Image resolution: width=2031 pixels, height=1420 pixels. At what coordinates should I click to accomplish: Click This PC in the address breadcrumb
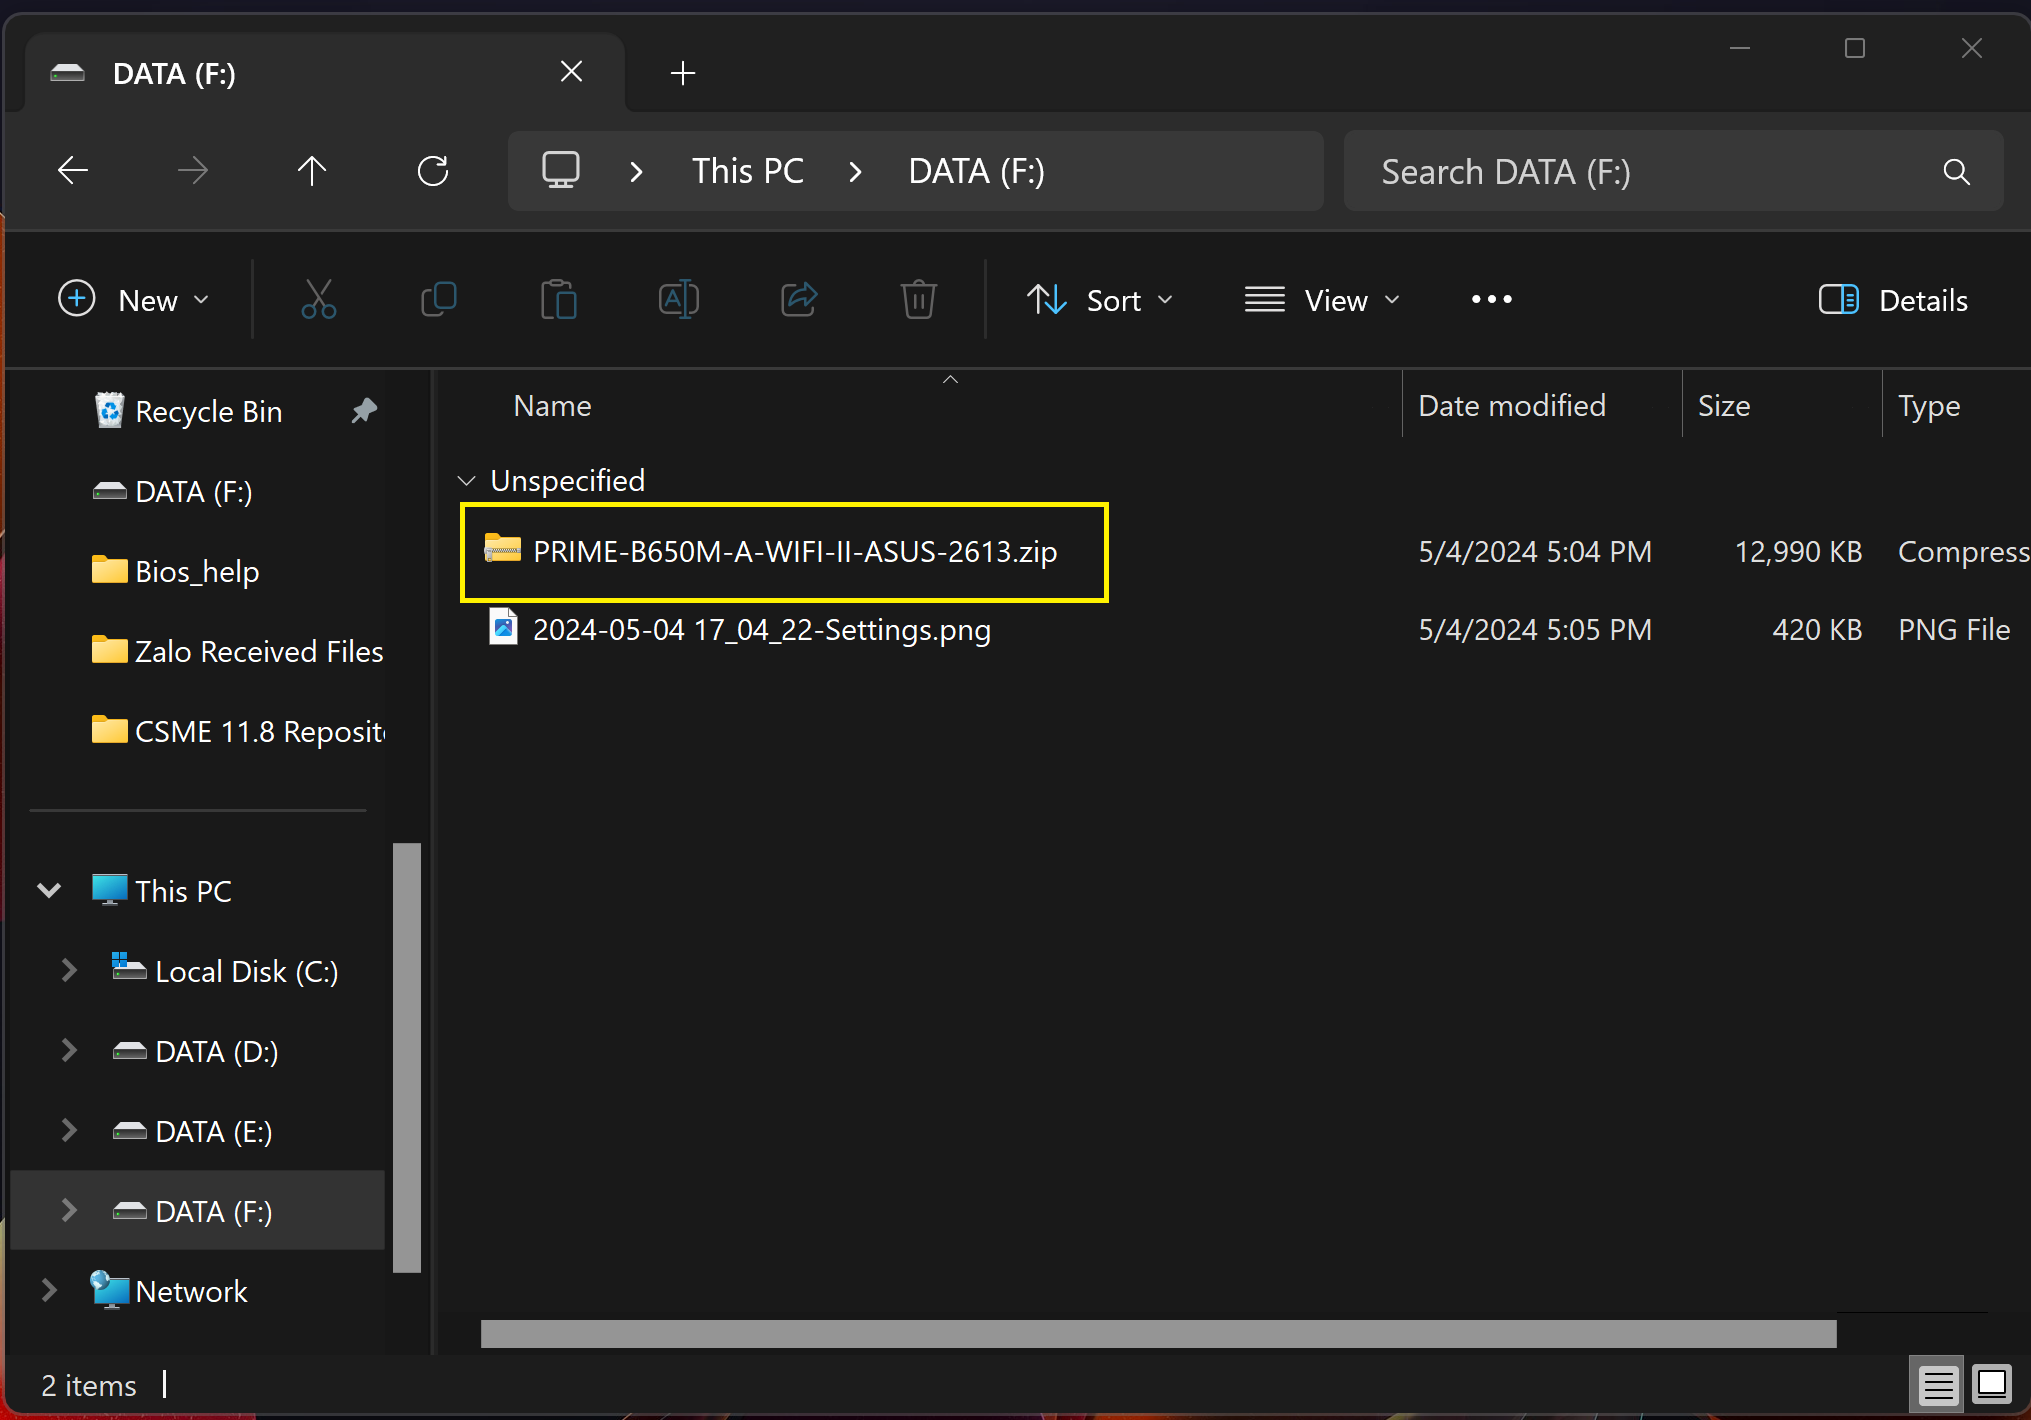[747, 171]
